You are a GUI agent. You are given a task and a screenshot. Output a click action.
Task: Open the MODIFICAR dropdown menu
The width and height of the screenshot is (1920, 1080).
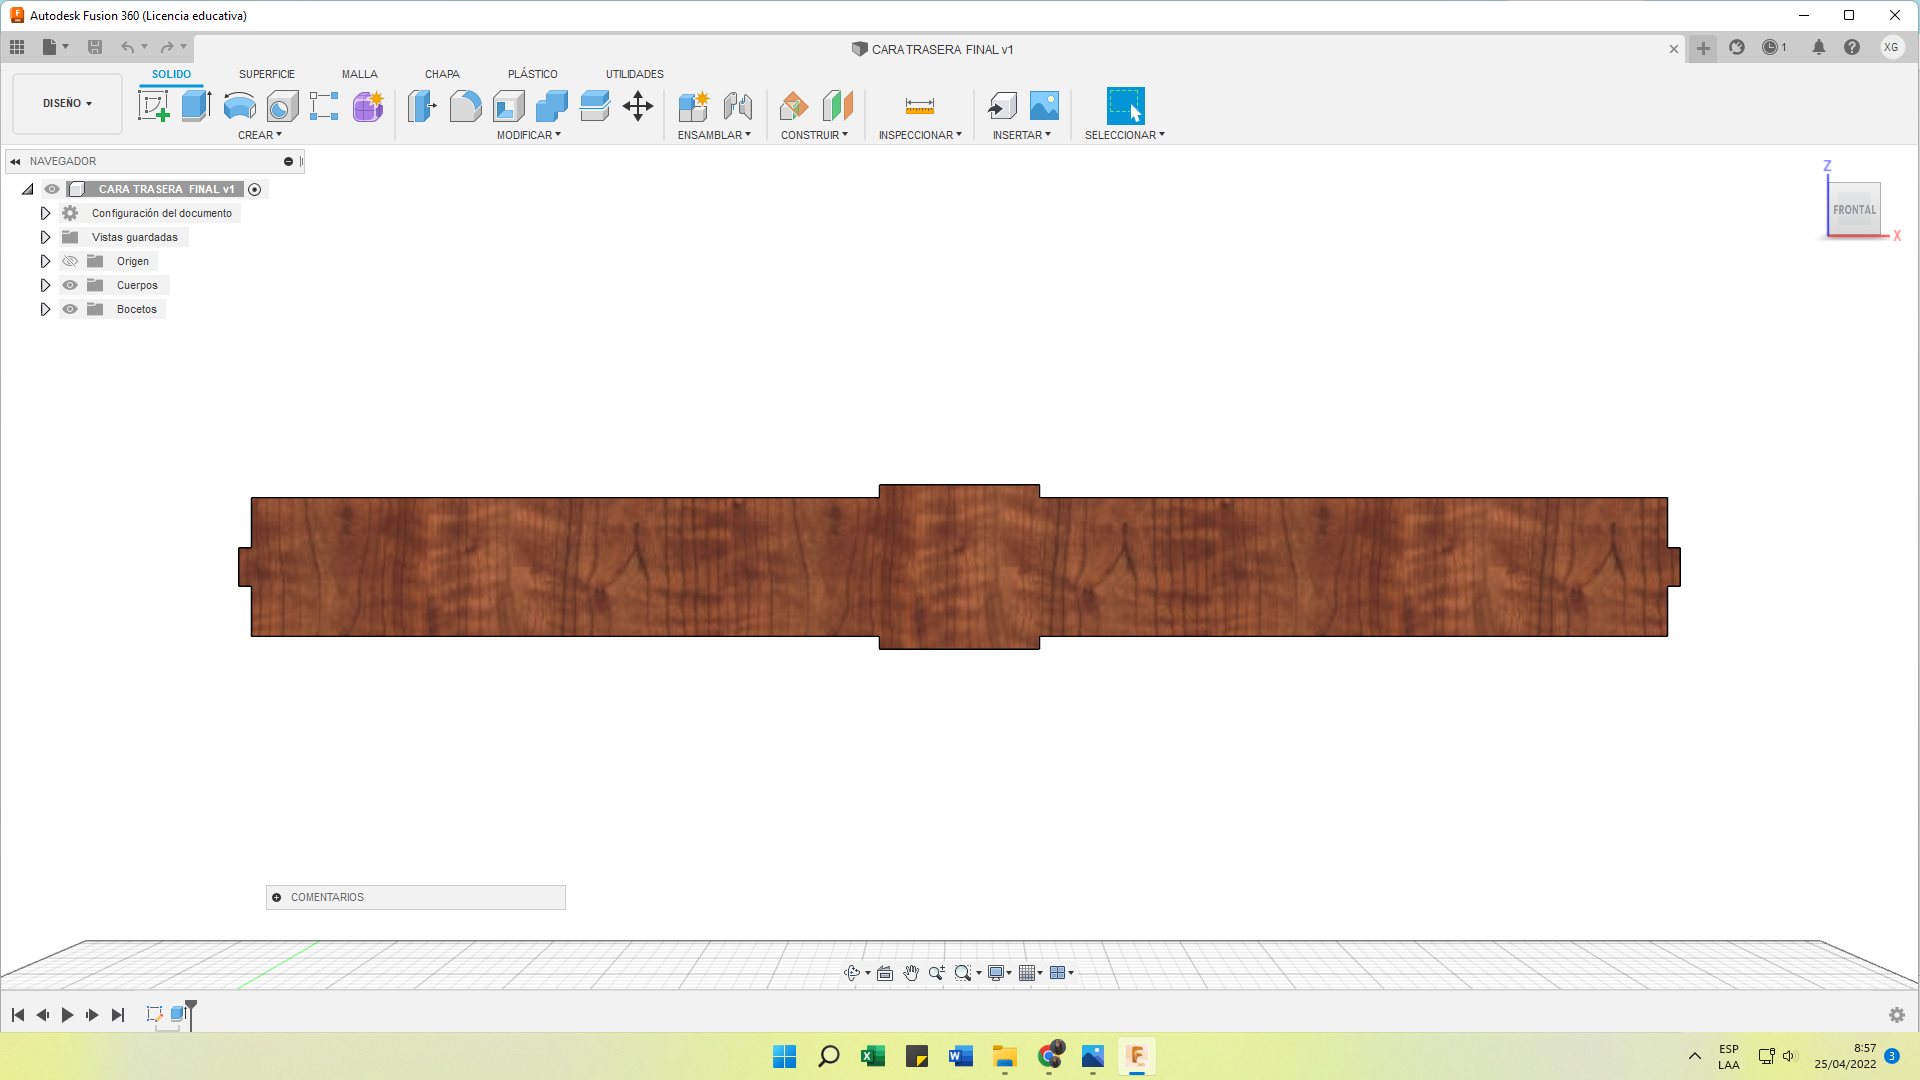click(x=526, y=135)
